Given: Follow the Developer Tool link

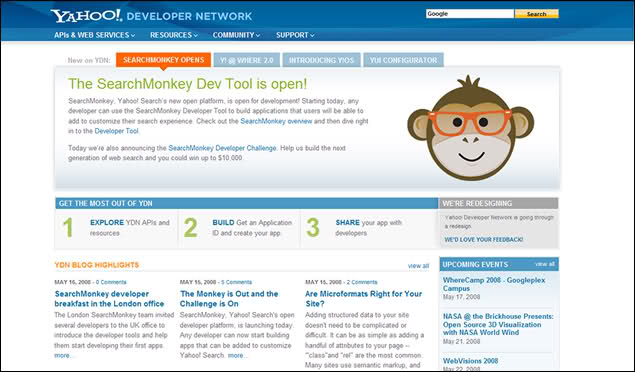Looking at the screenshot, I should [116, 131].
